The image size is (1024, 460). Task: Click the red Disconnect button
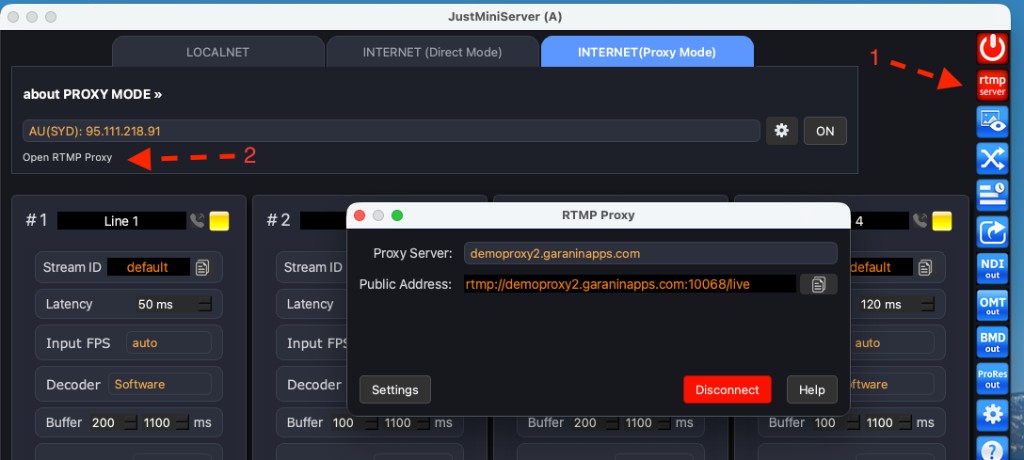tap(727, 389)
